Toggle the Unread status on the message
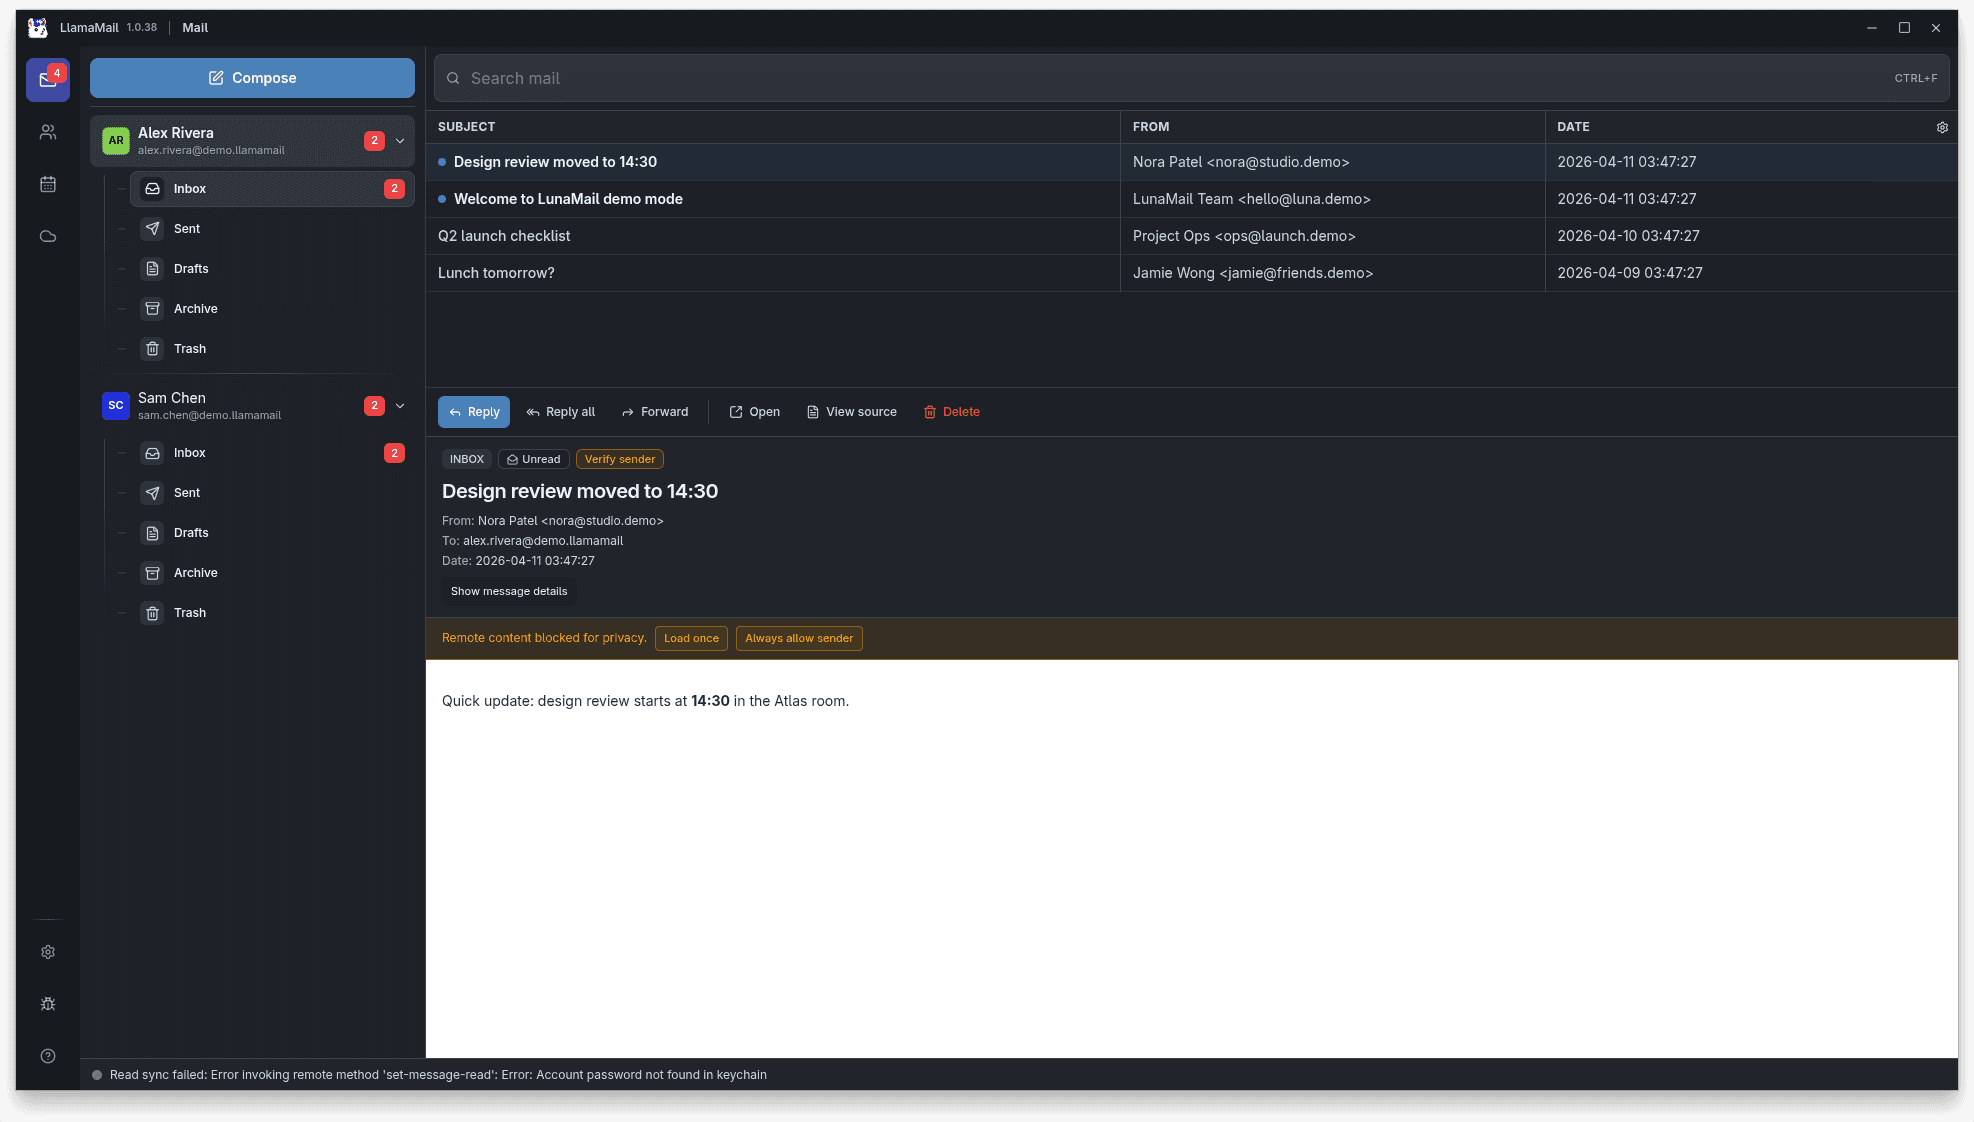This screenshot has height=1122, width=1974. [x=533, y=458]
